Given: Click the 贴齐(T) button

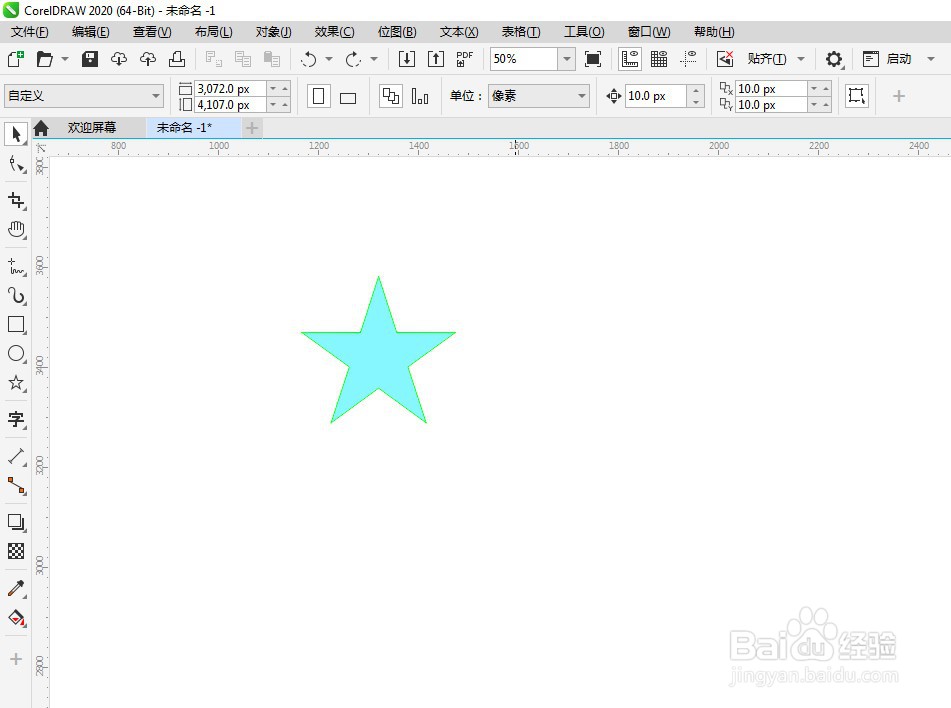Looking at the screenshot, I should [767, 59].
